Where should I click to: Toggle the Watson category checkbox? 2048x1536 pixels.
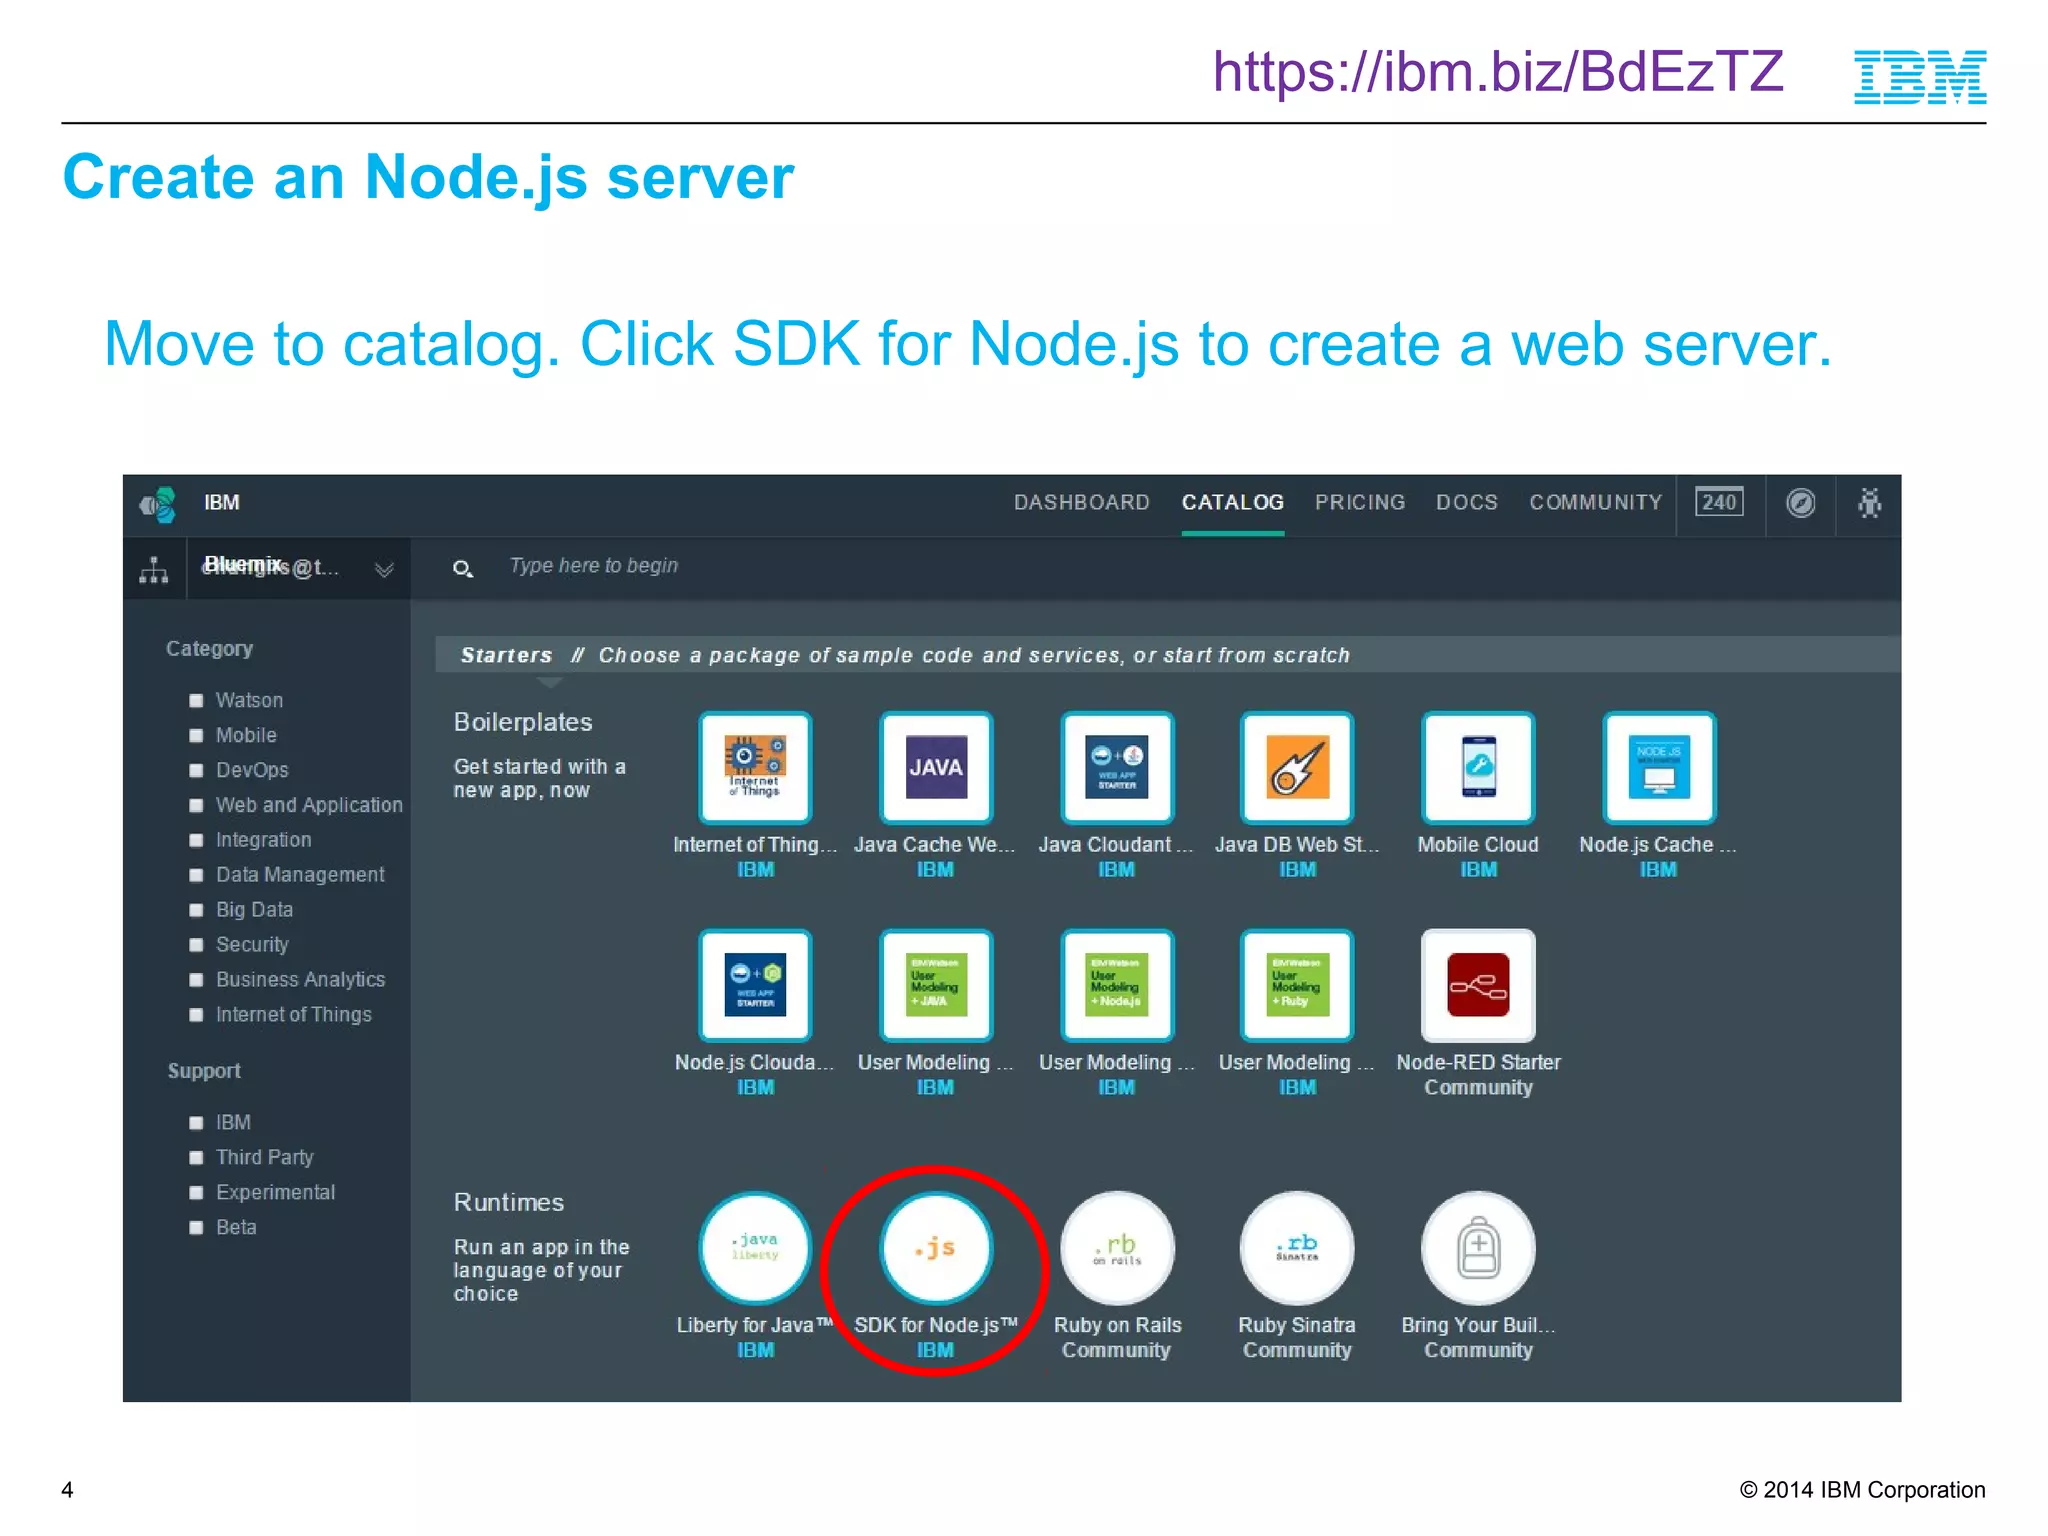[196, 701]
